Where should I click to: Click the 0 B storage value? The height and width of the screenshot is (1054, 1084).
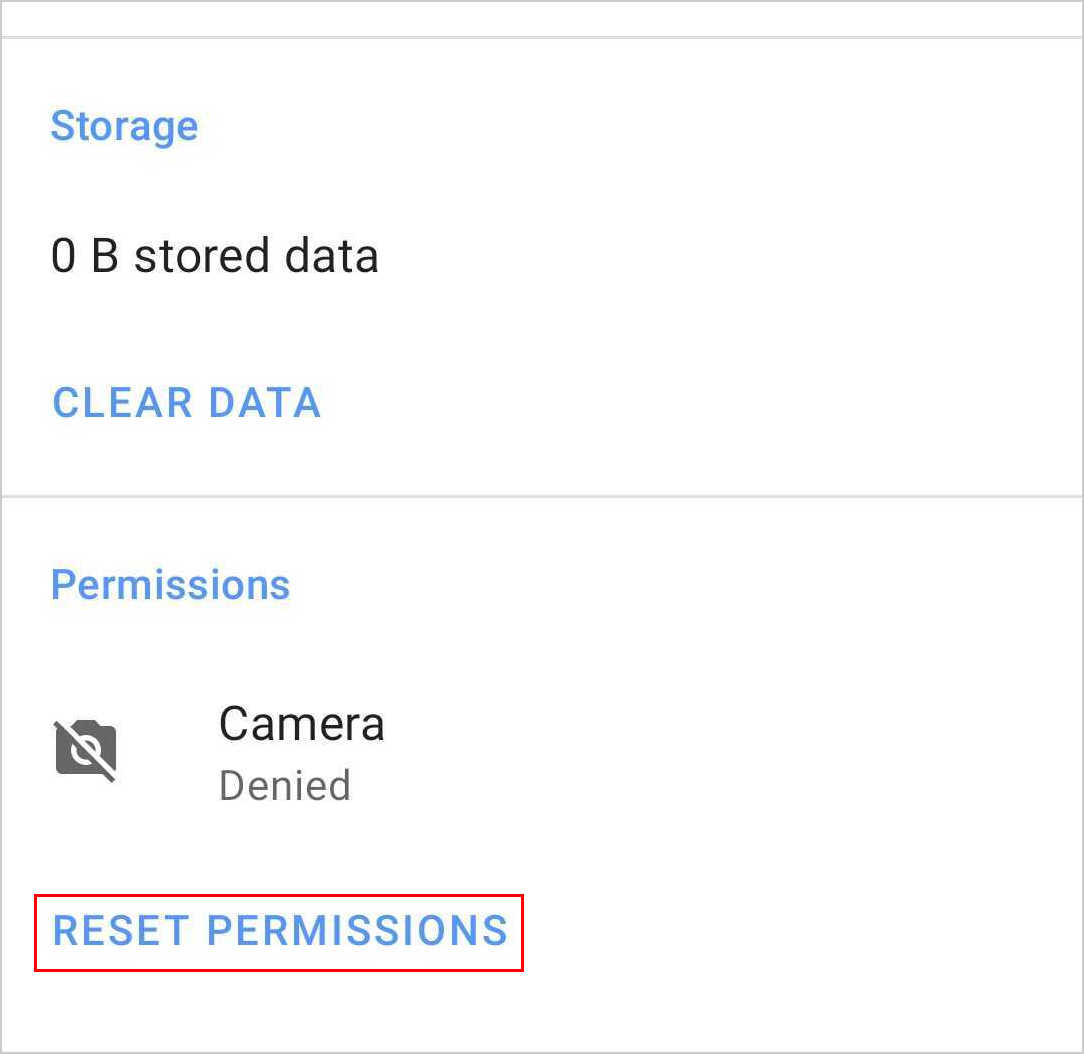tap(84, 256)
